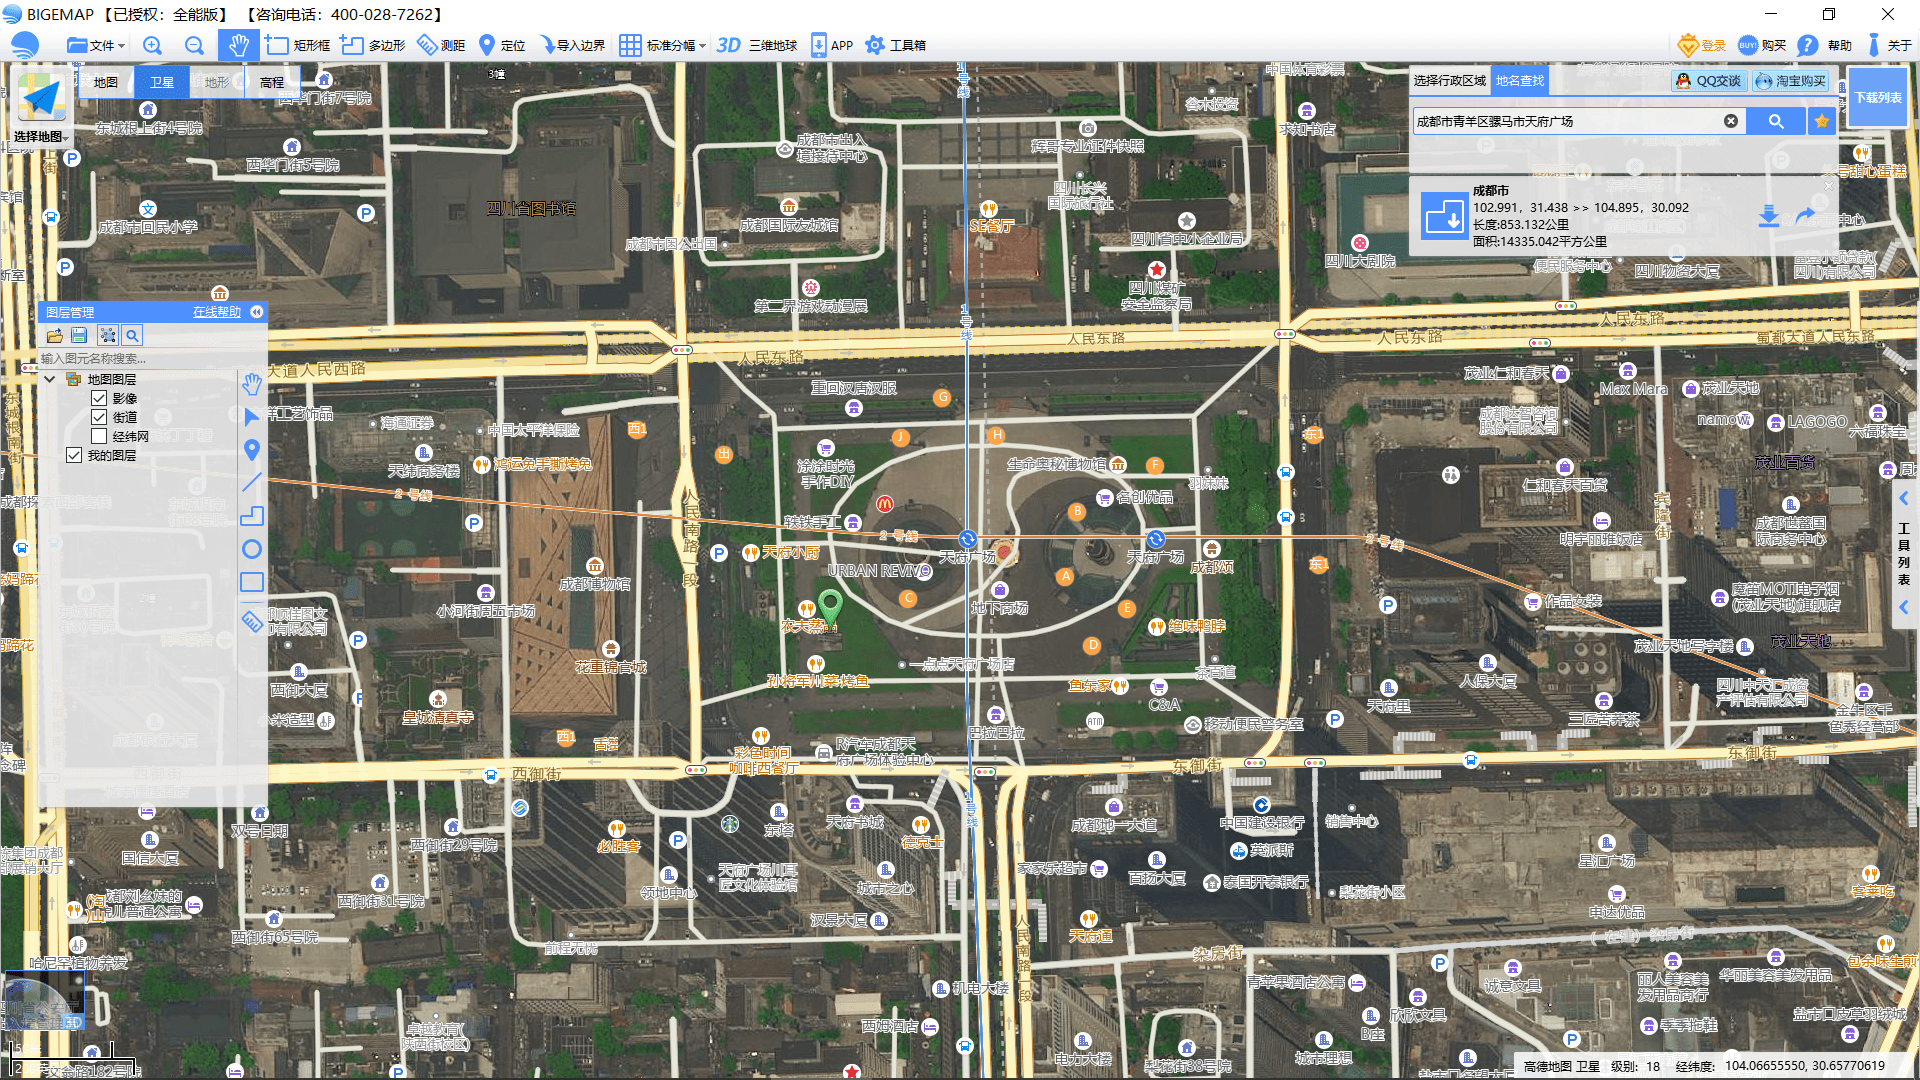Open the APP tools panel
The height and width of the screenshot is (1080, 1920).
point(833,45)
